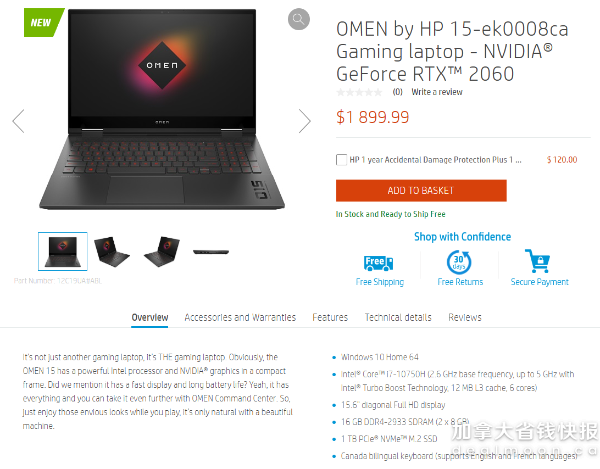Click the ADD TO BASKET button
This screenshot has height=469, width=600.
[421, 191]
